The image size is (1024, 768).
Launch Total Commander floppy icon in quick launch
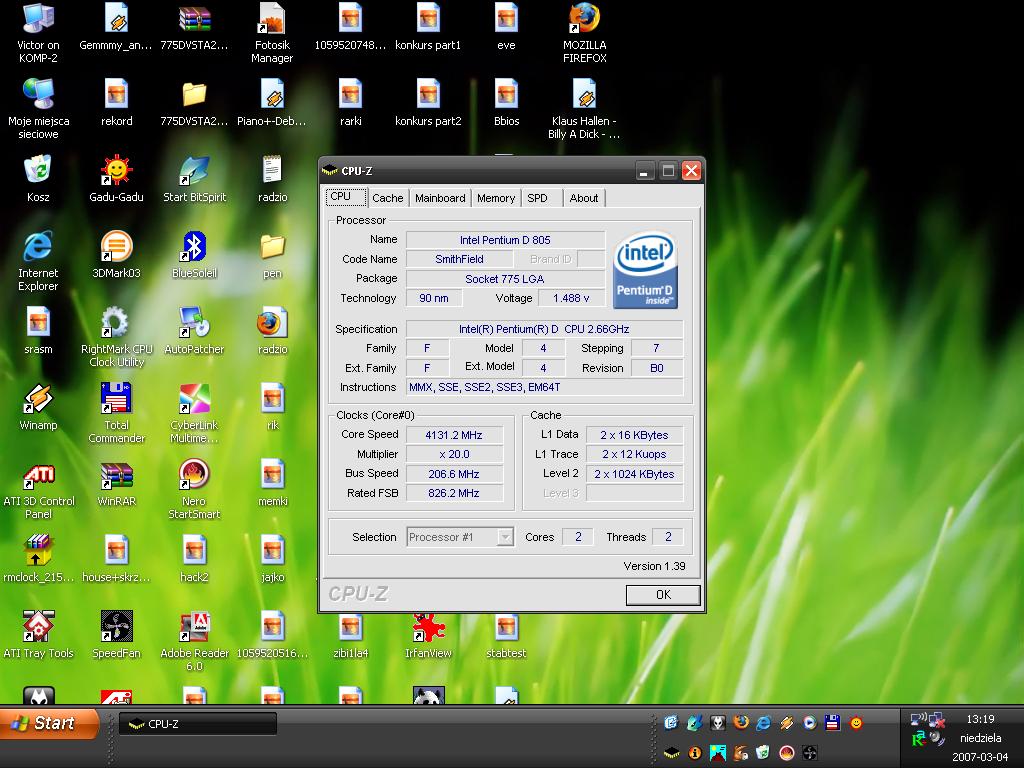[x=833, y=722]
